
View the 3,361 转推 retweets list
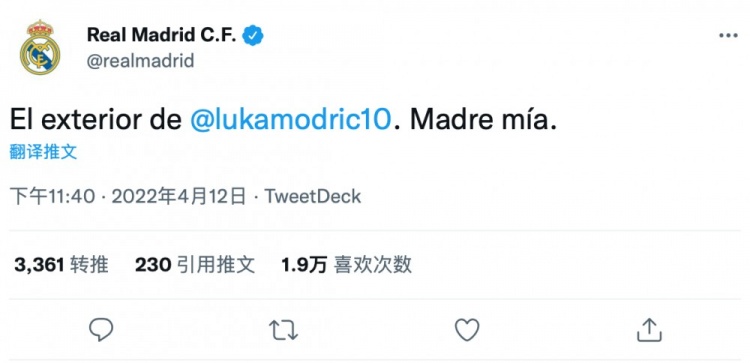[61, 264]
